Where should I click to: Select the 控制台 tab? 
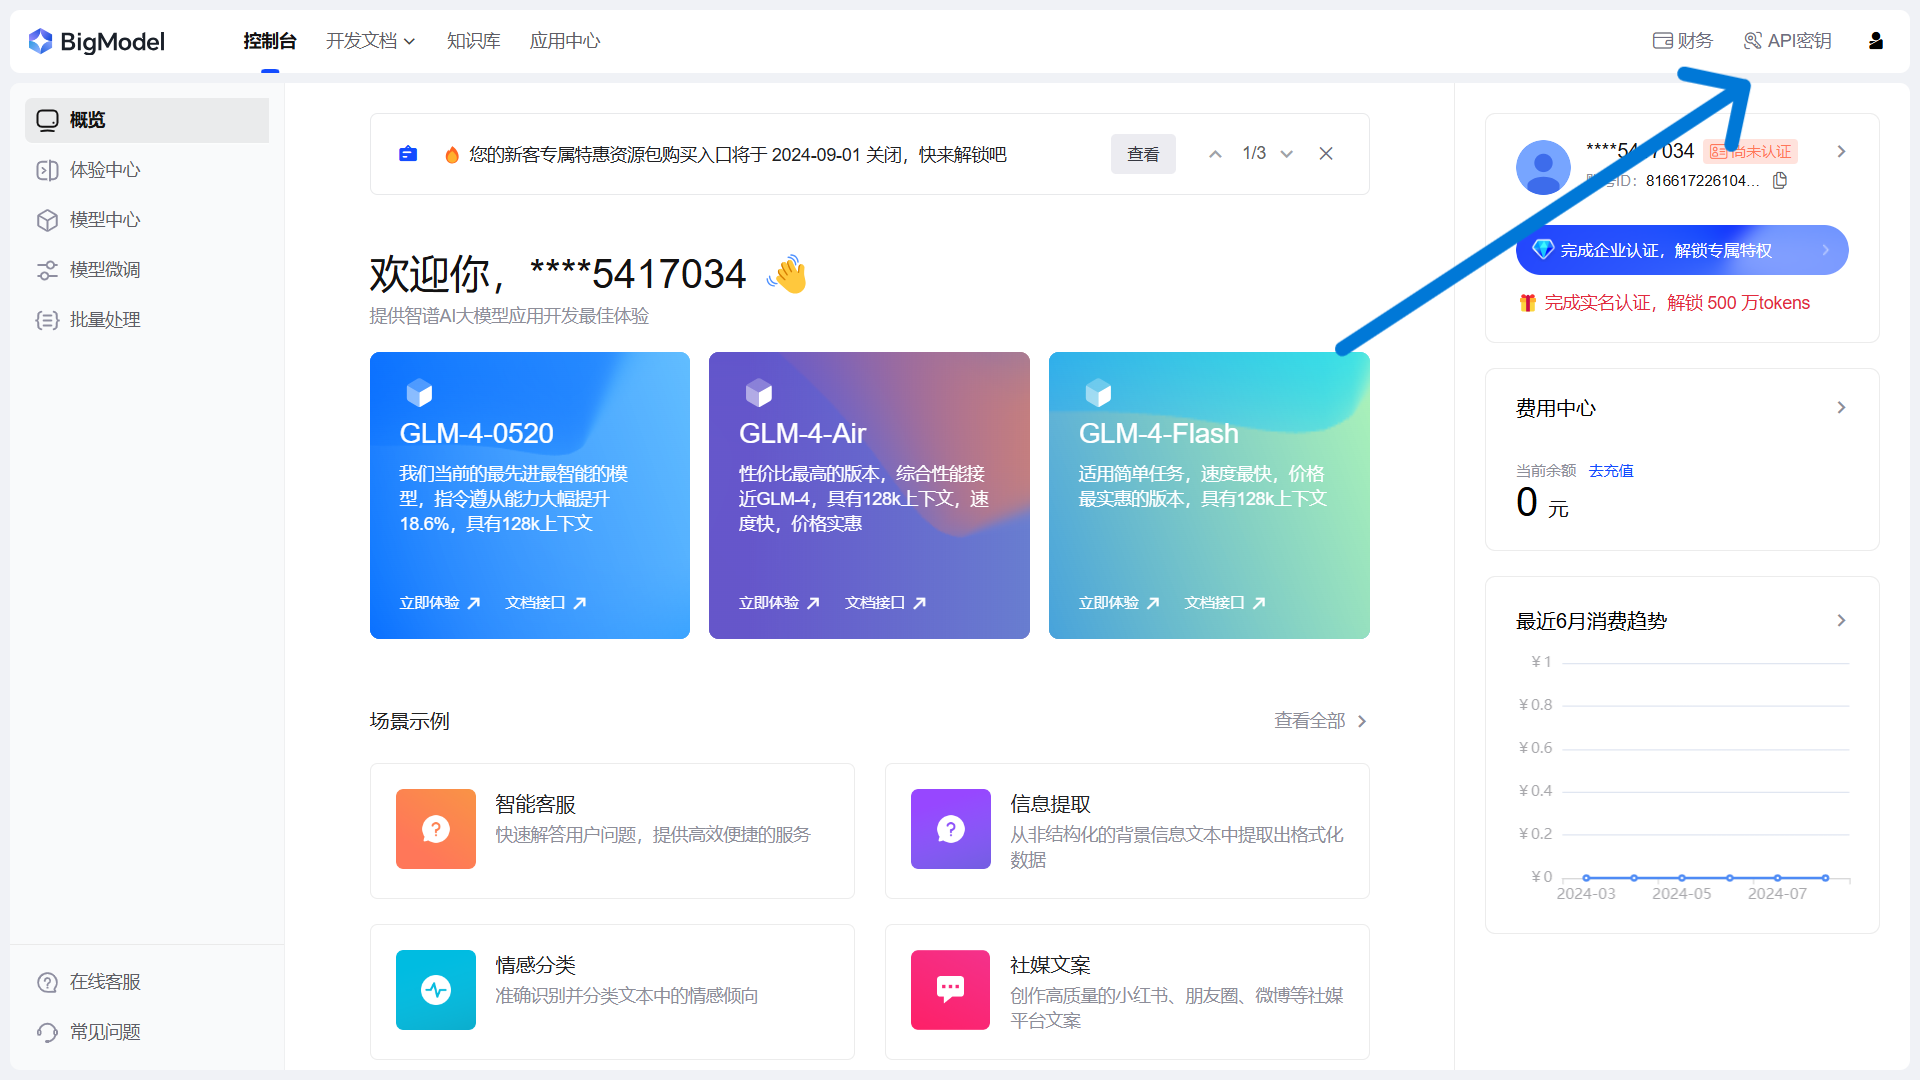pos(270,41)
